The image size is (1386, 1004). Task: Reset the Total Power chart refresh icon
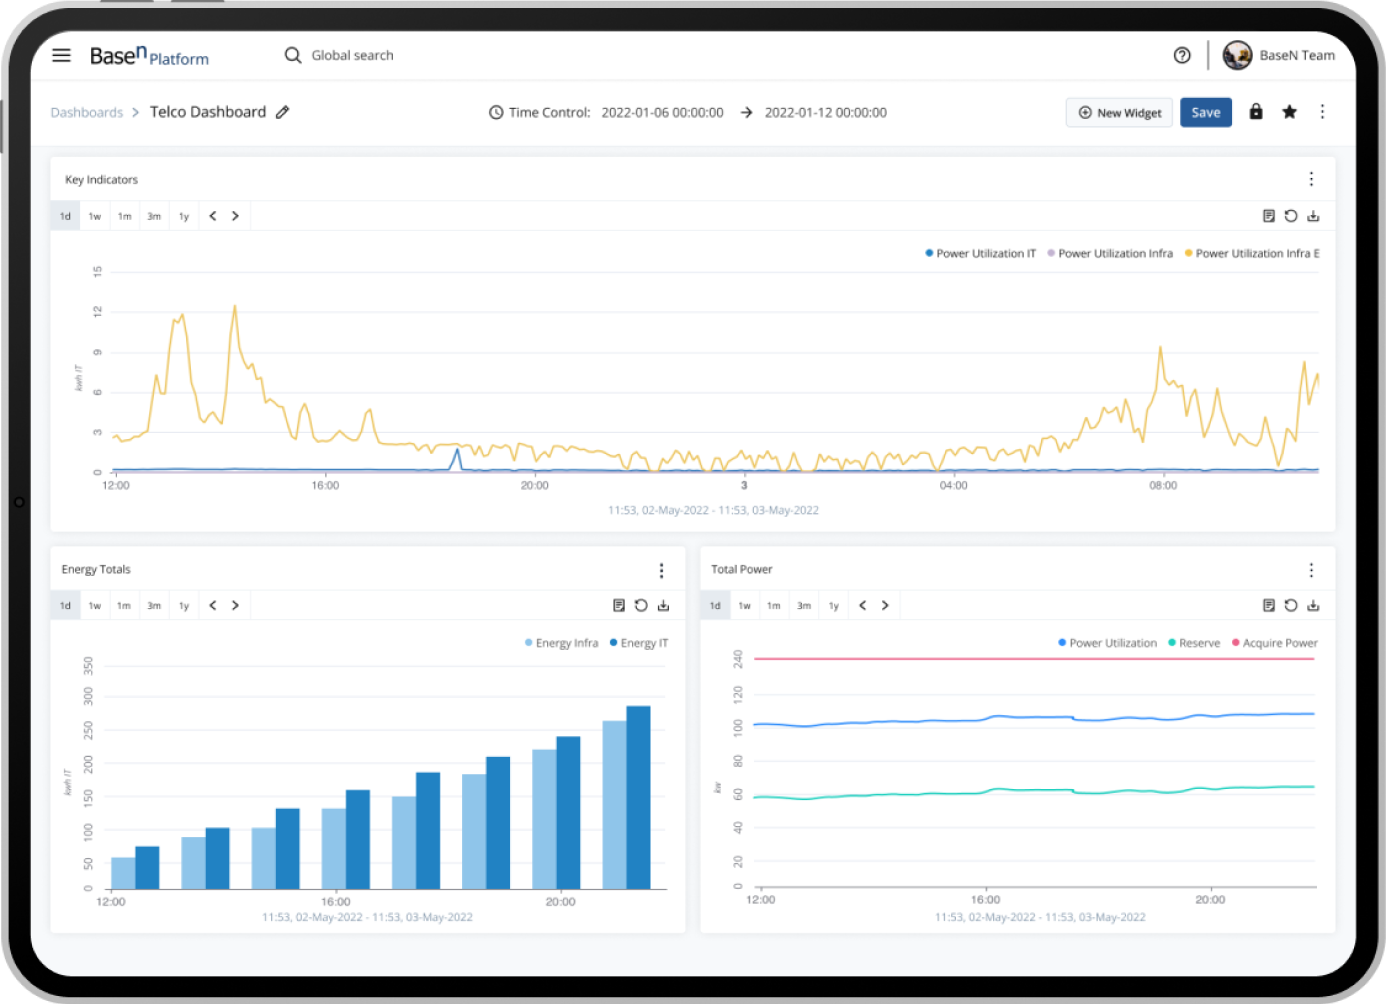tap(1291, 605)
